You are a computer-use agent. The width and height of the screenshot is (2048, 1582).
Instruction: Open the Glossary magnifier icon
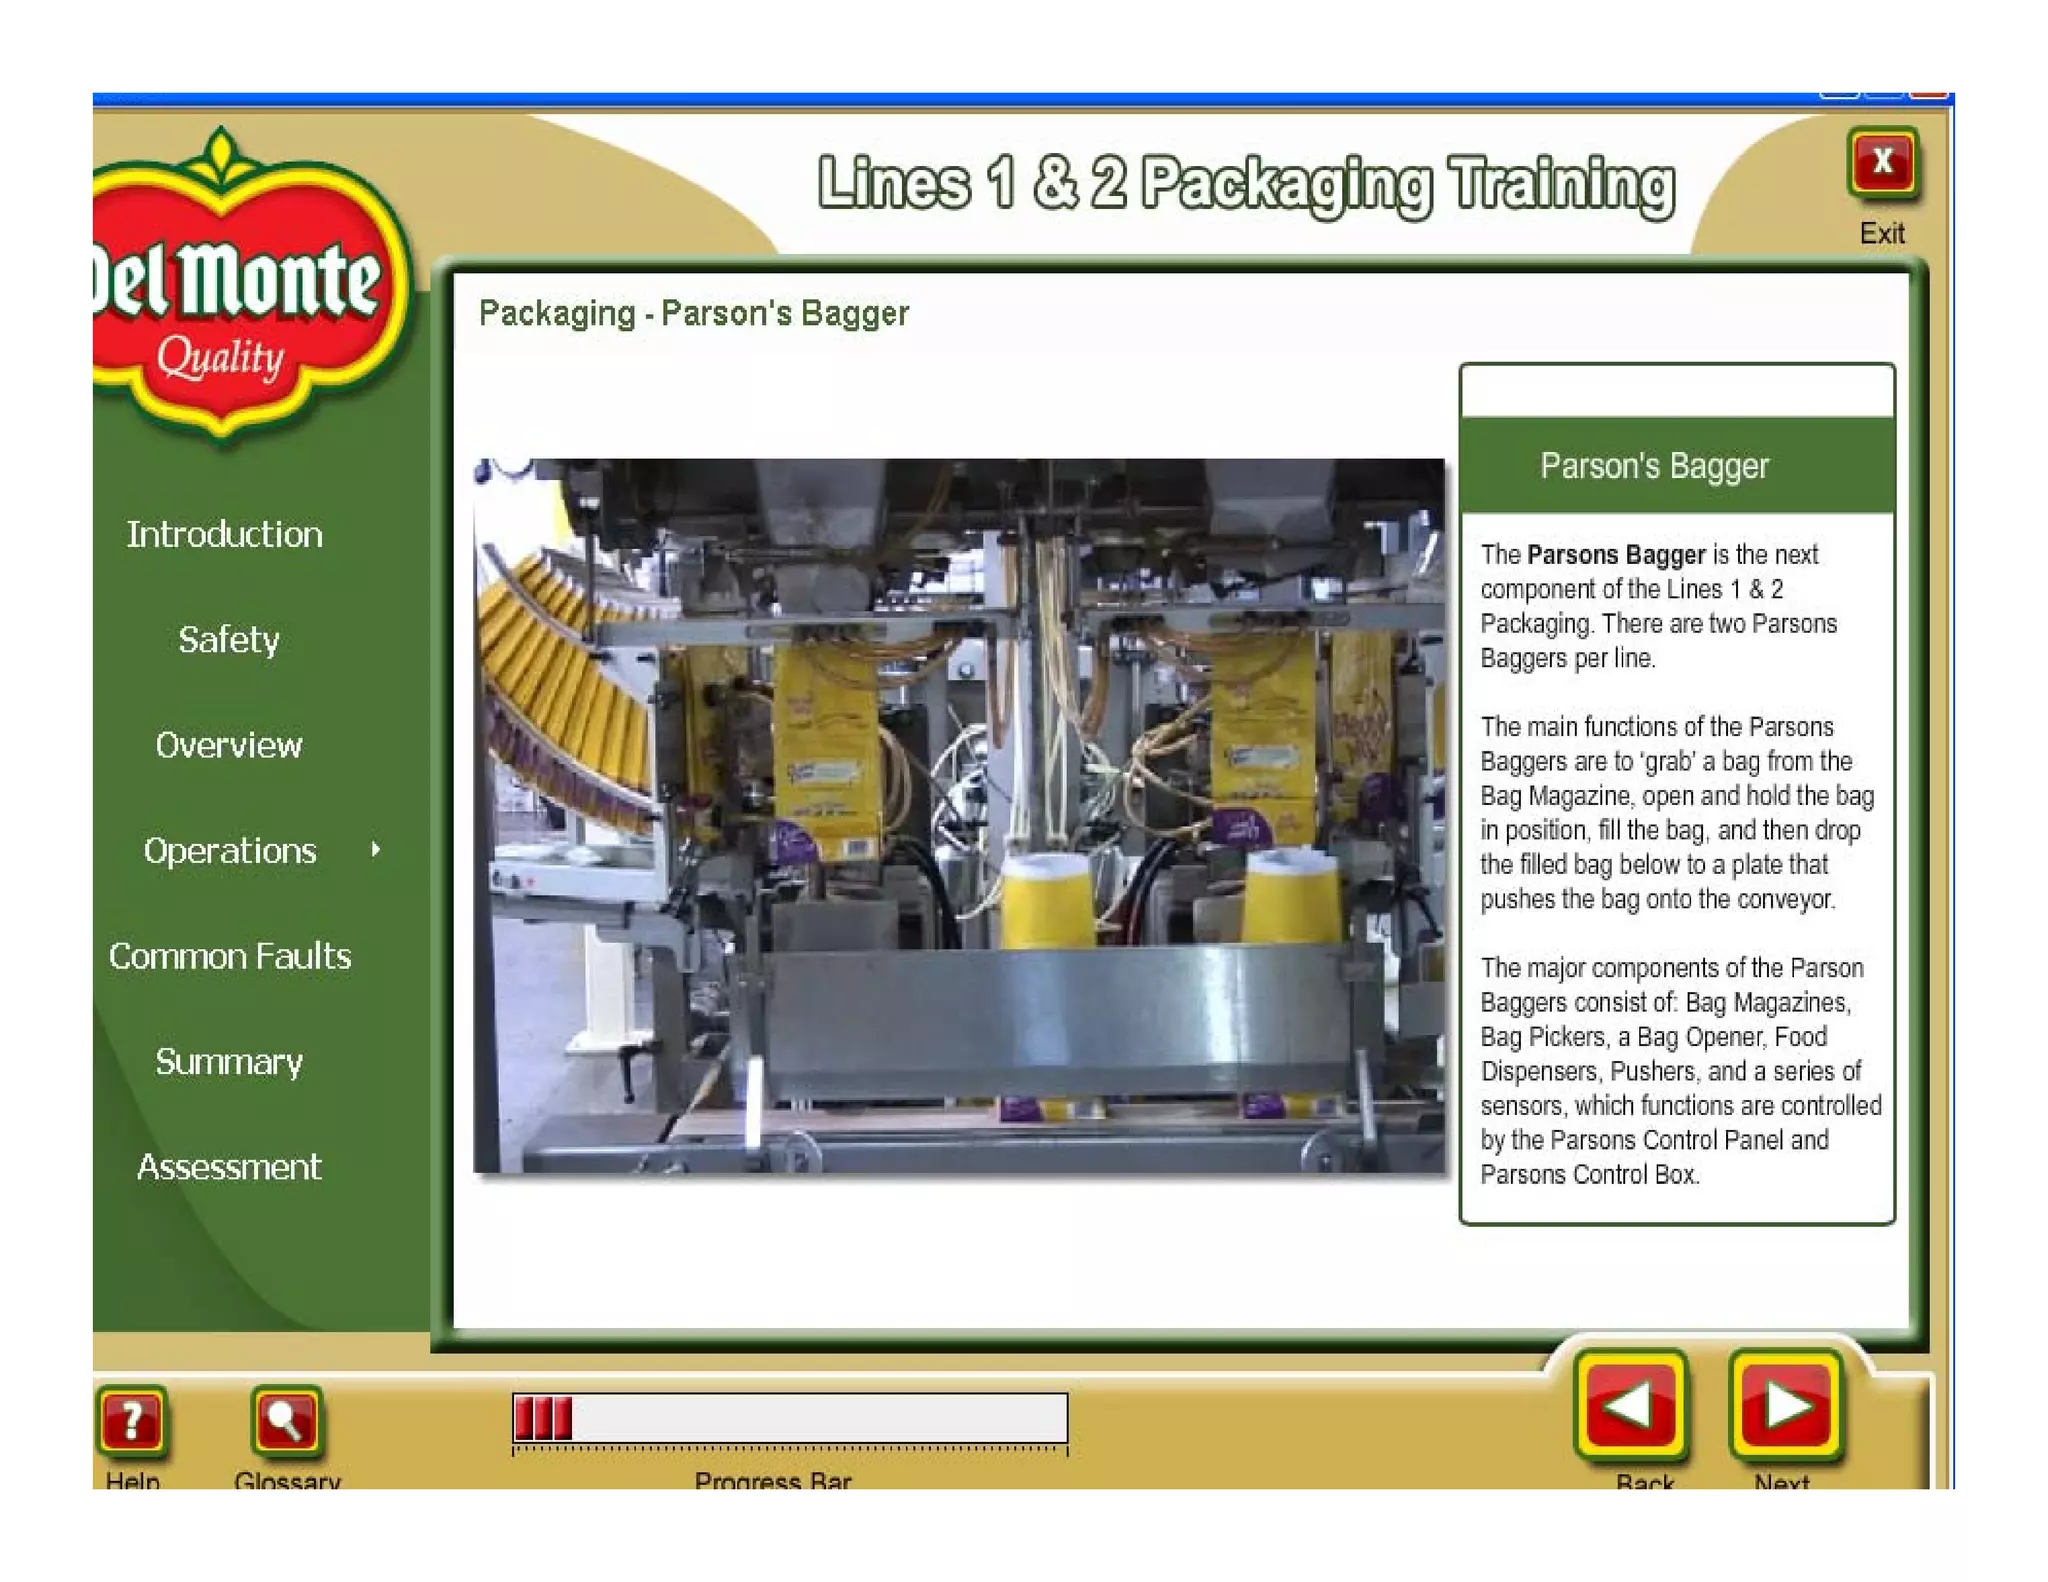[286, 1420]
